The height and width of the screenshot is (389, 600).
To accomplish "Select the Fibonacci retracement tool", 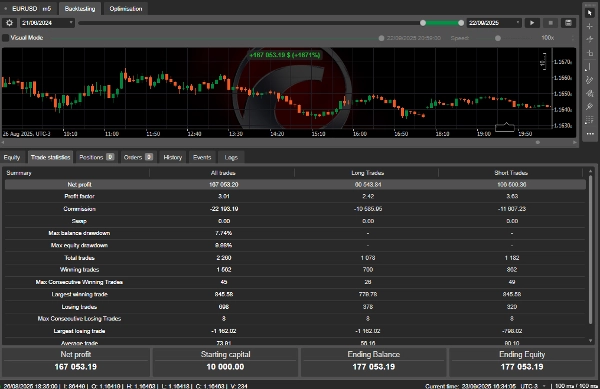I will pos(590,120).
